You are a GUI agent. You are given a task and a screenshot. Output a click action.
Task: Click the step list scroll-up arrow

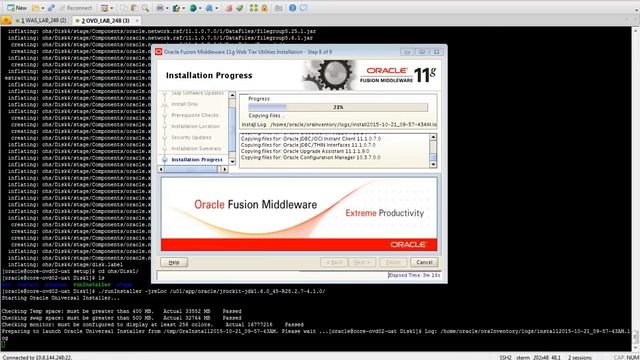(x=232, y=95)
